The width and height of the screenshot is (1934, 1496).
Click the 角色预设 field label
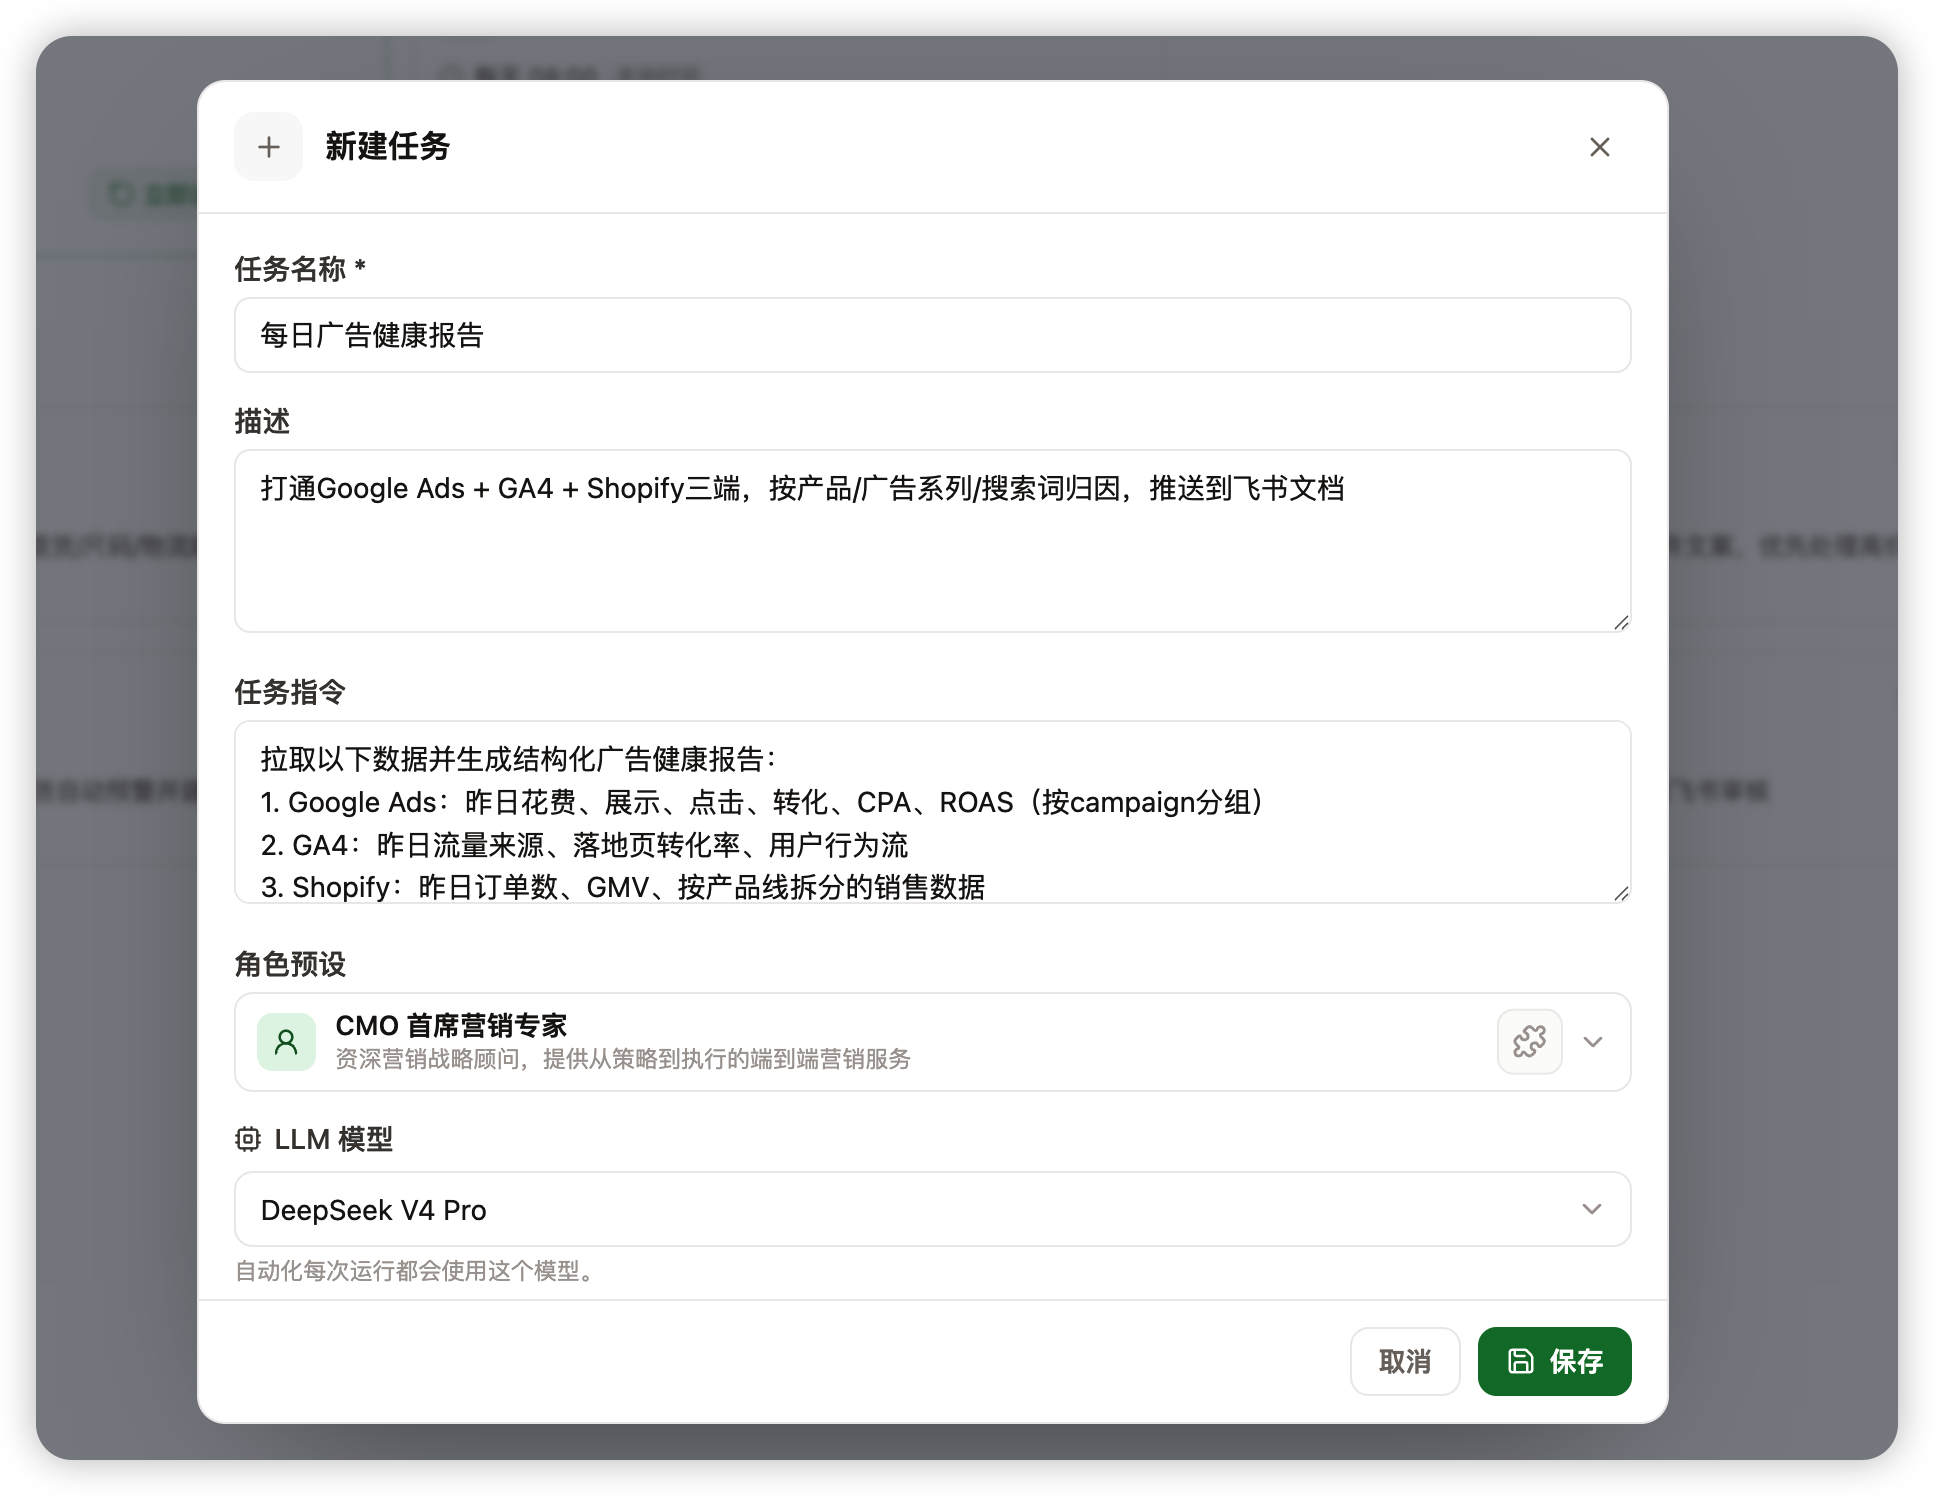[x=290, y=964]
